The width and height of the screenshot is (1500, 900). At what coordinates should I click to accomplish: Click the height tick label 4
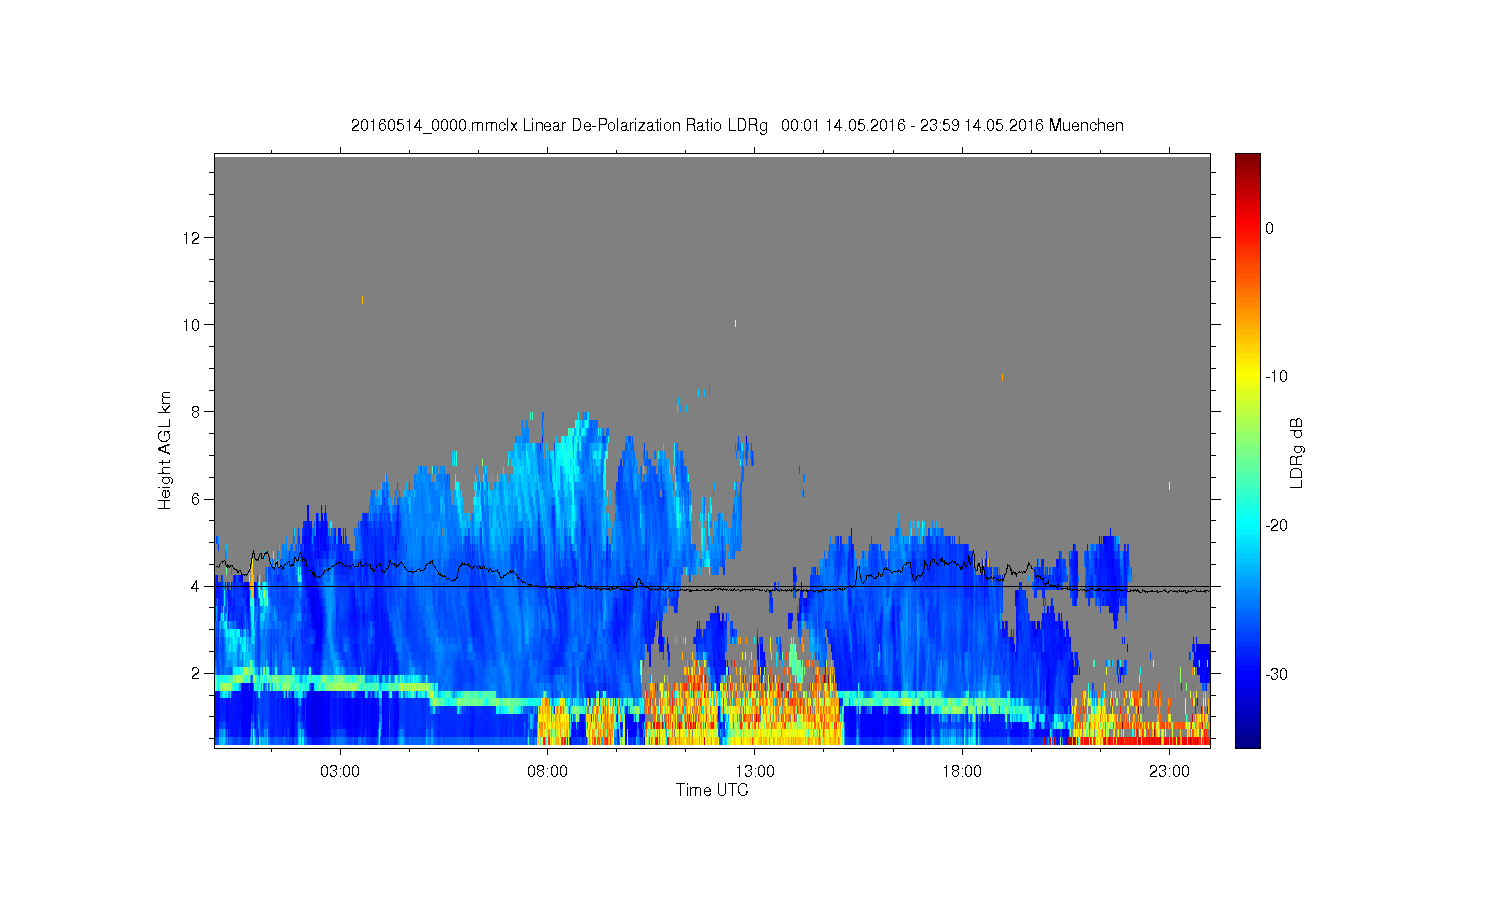pos(197,586)
